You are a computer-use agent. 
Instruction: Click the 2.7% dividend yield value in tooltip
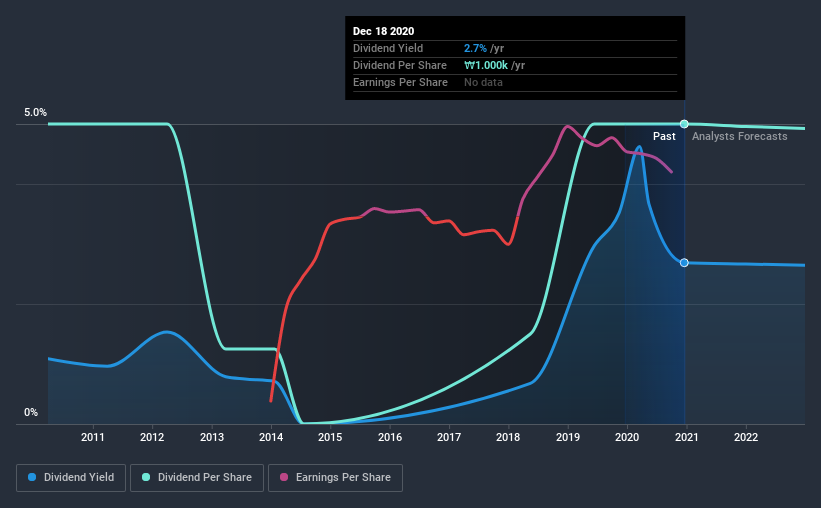(475, 48)
